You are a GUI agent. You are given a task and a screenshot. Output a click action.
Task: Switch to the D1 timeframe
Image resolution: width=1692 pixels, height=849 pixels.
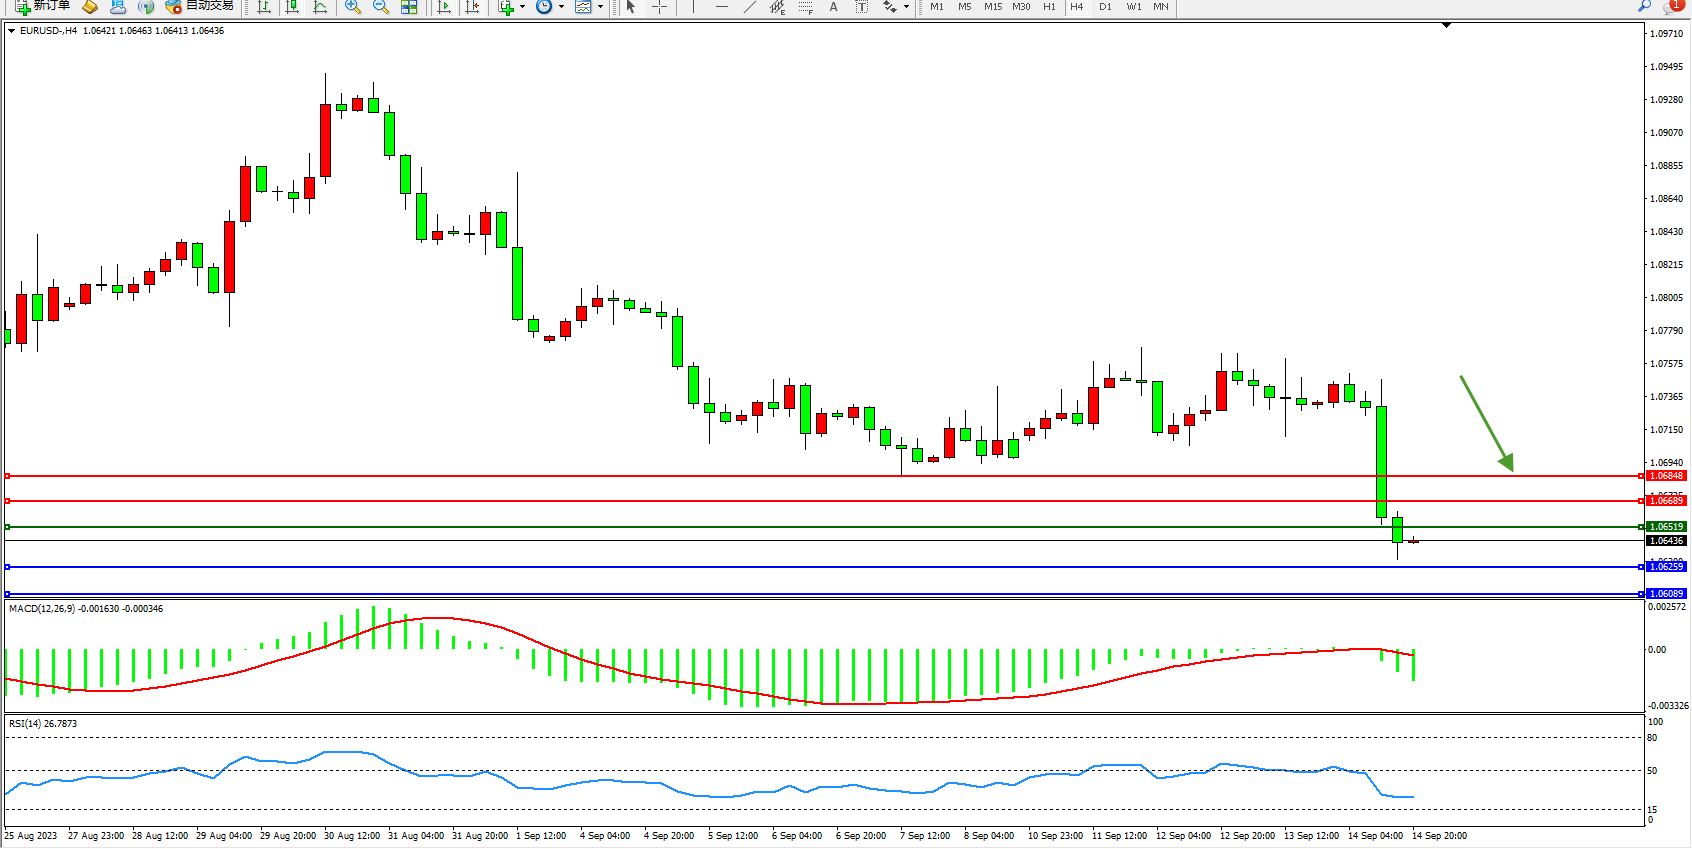pyautogui.click(x=1105, y=7)
